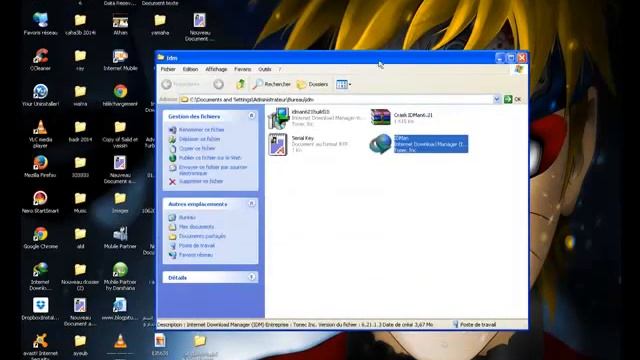Collapse the Autres emplacements panel

(x=251, y=203)
